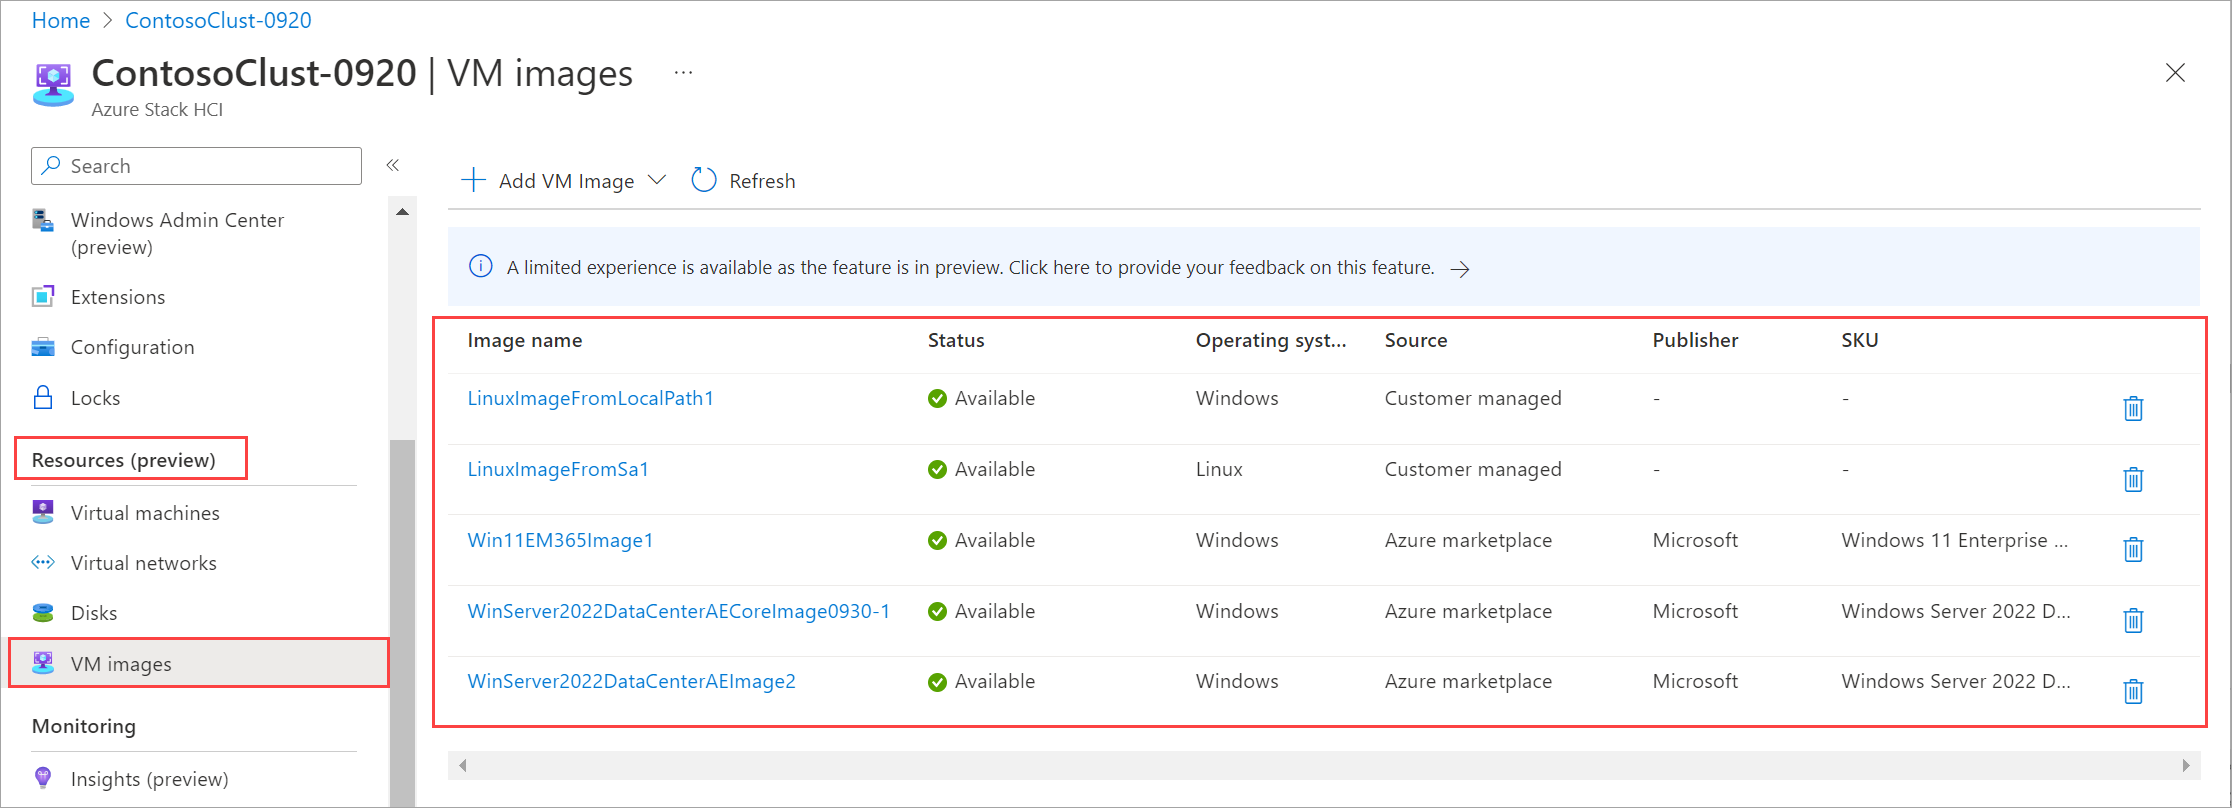Open Disks from the Resources section
The height and width of the screenshot is (808, 2232).
[94, 613]
